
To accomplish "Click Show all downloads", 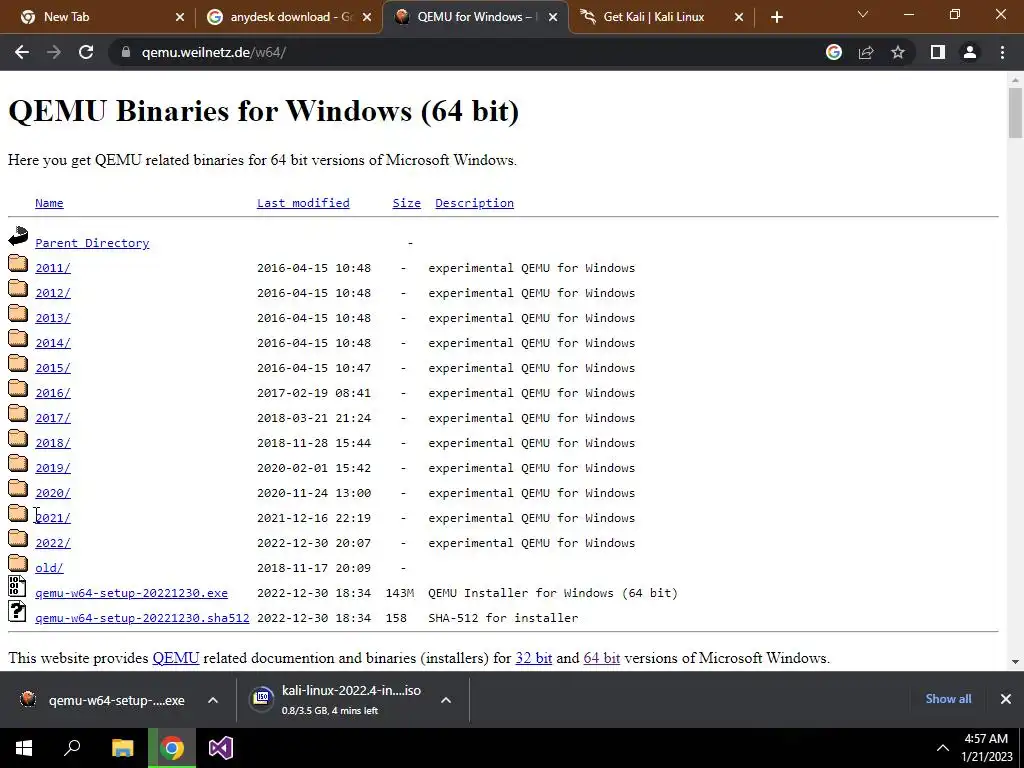I will [x=948, y=699].
